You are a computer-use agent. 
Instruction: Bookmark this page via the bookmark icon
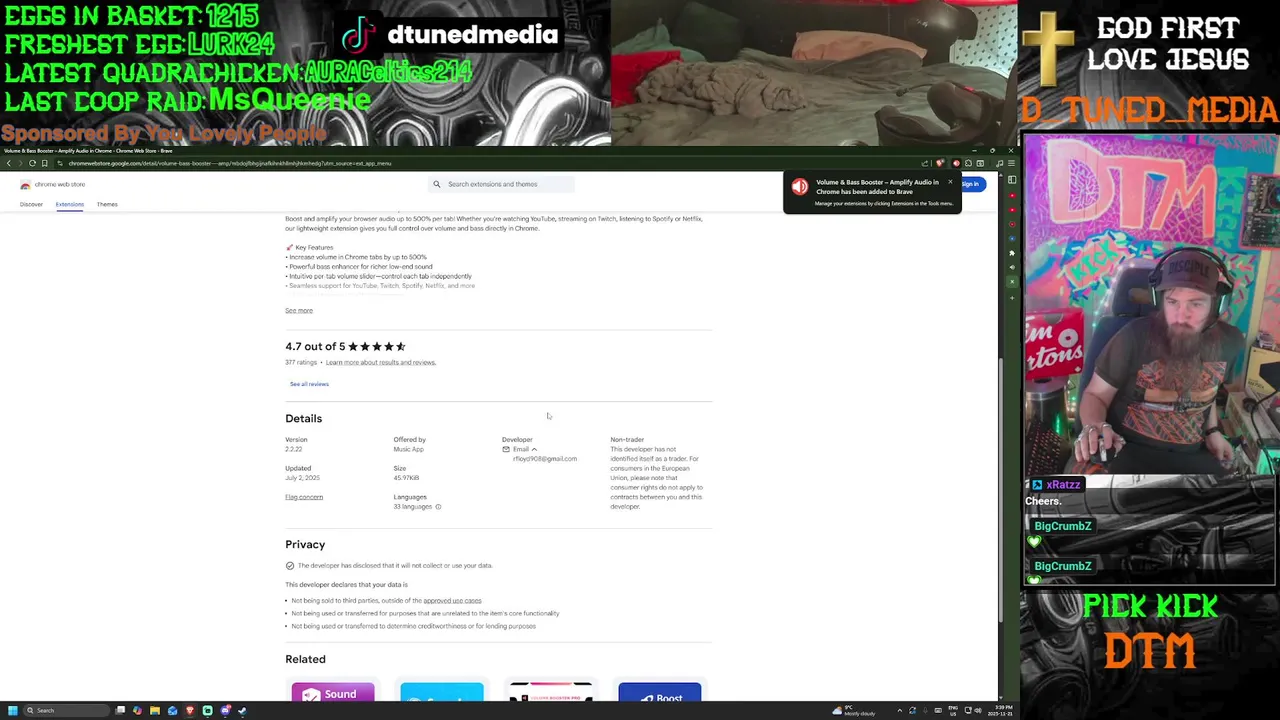point(44,163)
